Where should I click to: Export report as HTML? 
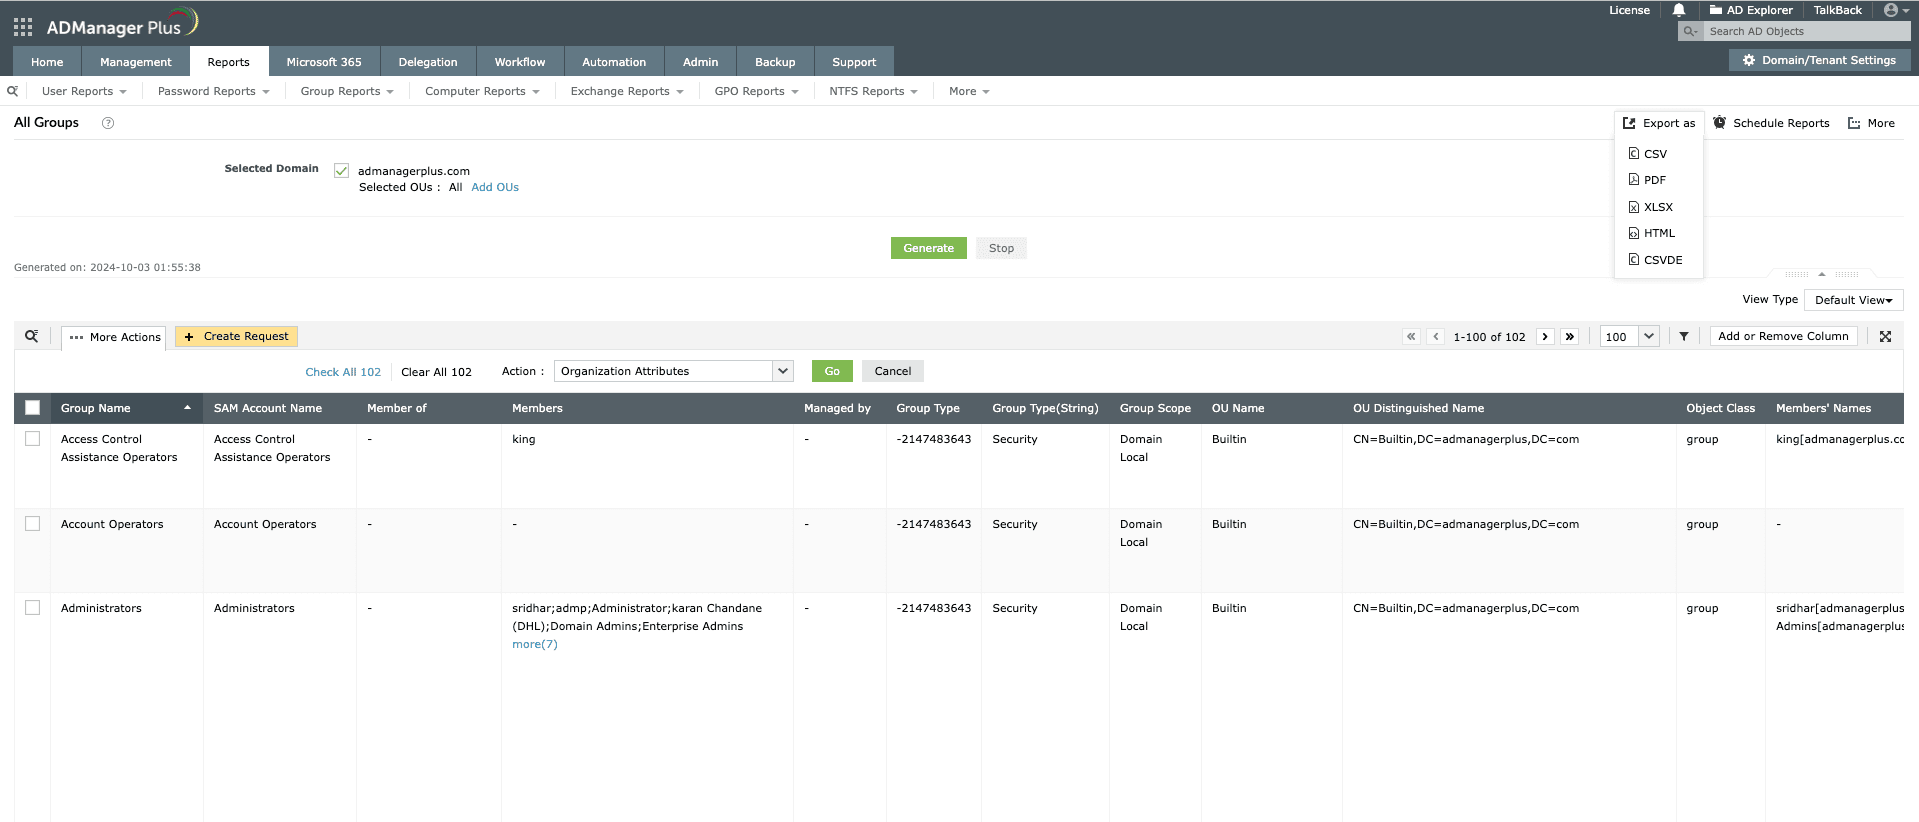point(1652,233)
